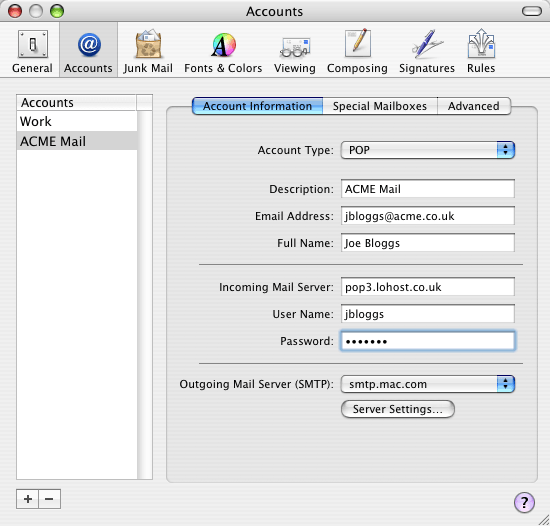This screenshot has height=526, width=550.
Task: Open the Account Type POP dropdown
Action: pos(428,150)
